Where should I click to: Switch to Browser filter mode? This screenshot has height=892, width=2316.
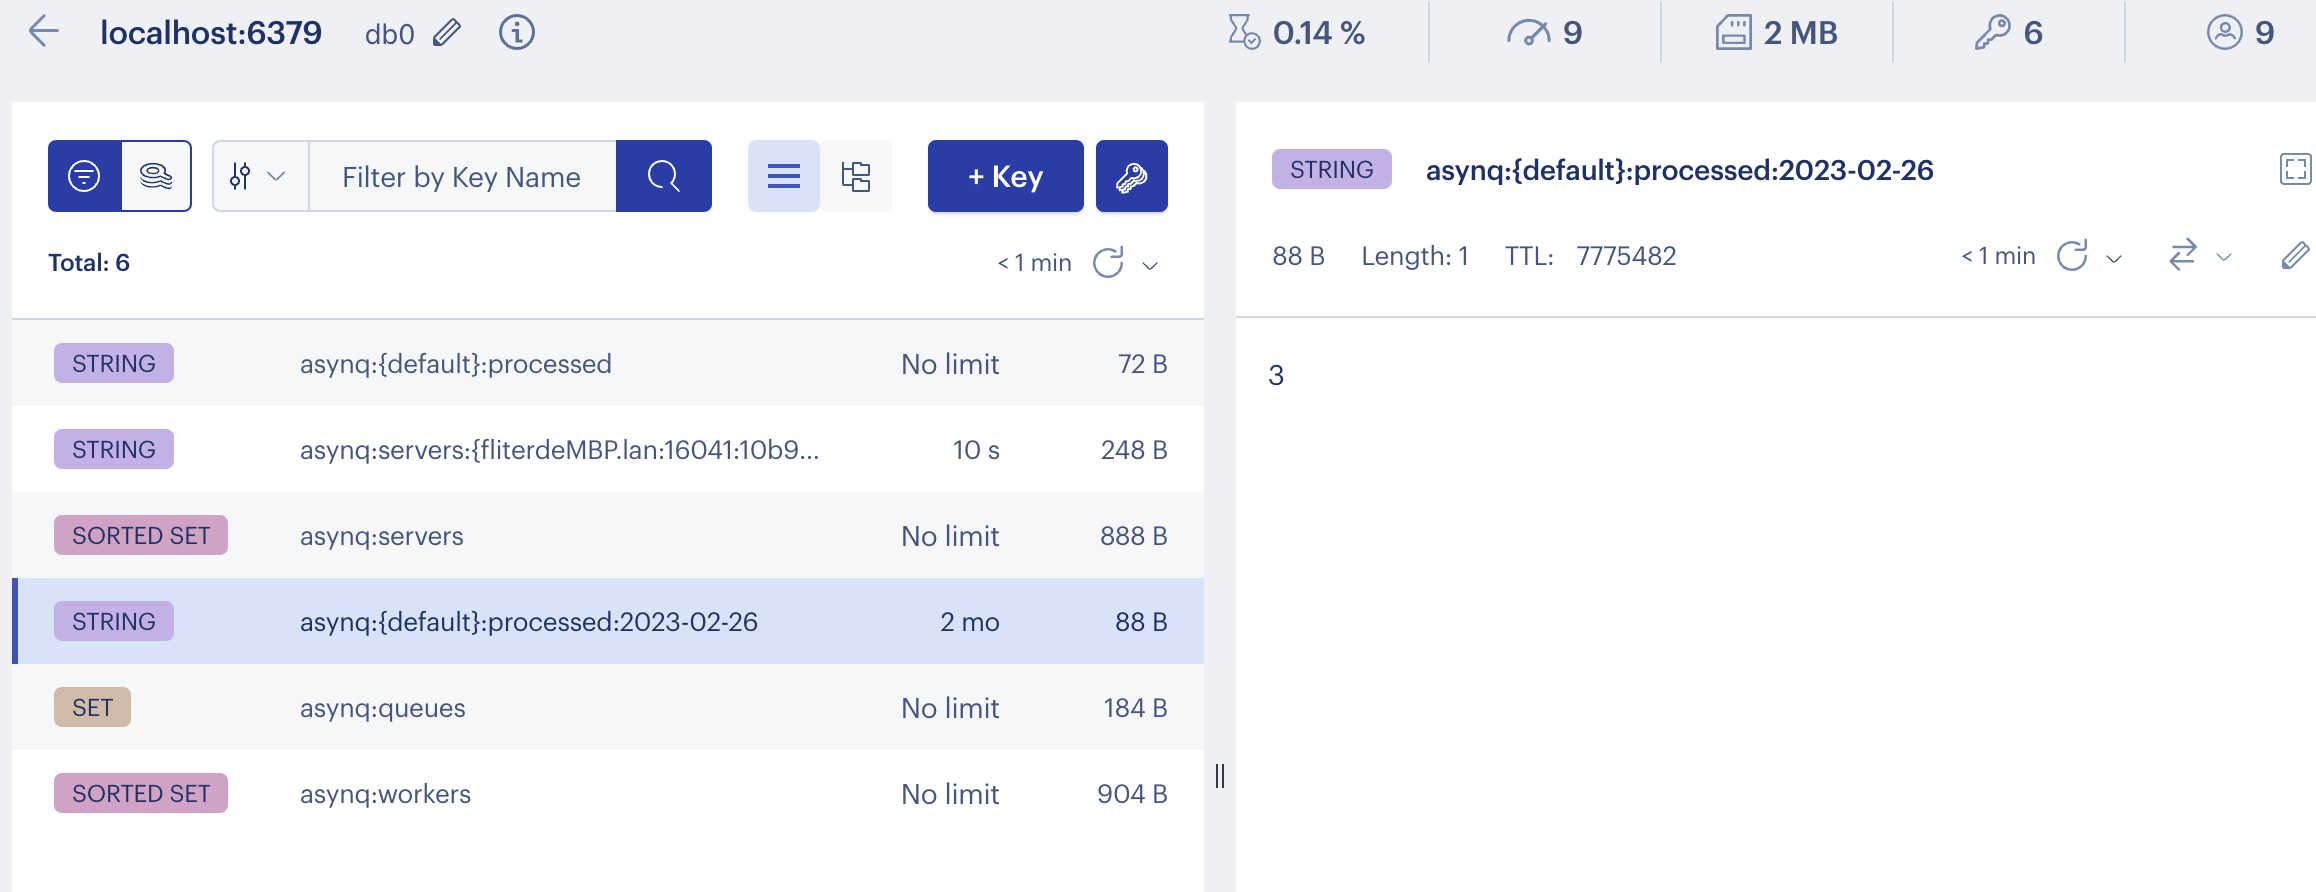point(85,176)
